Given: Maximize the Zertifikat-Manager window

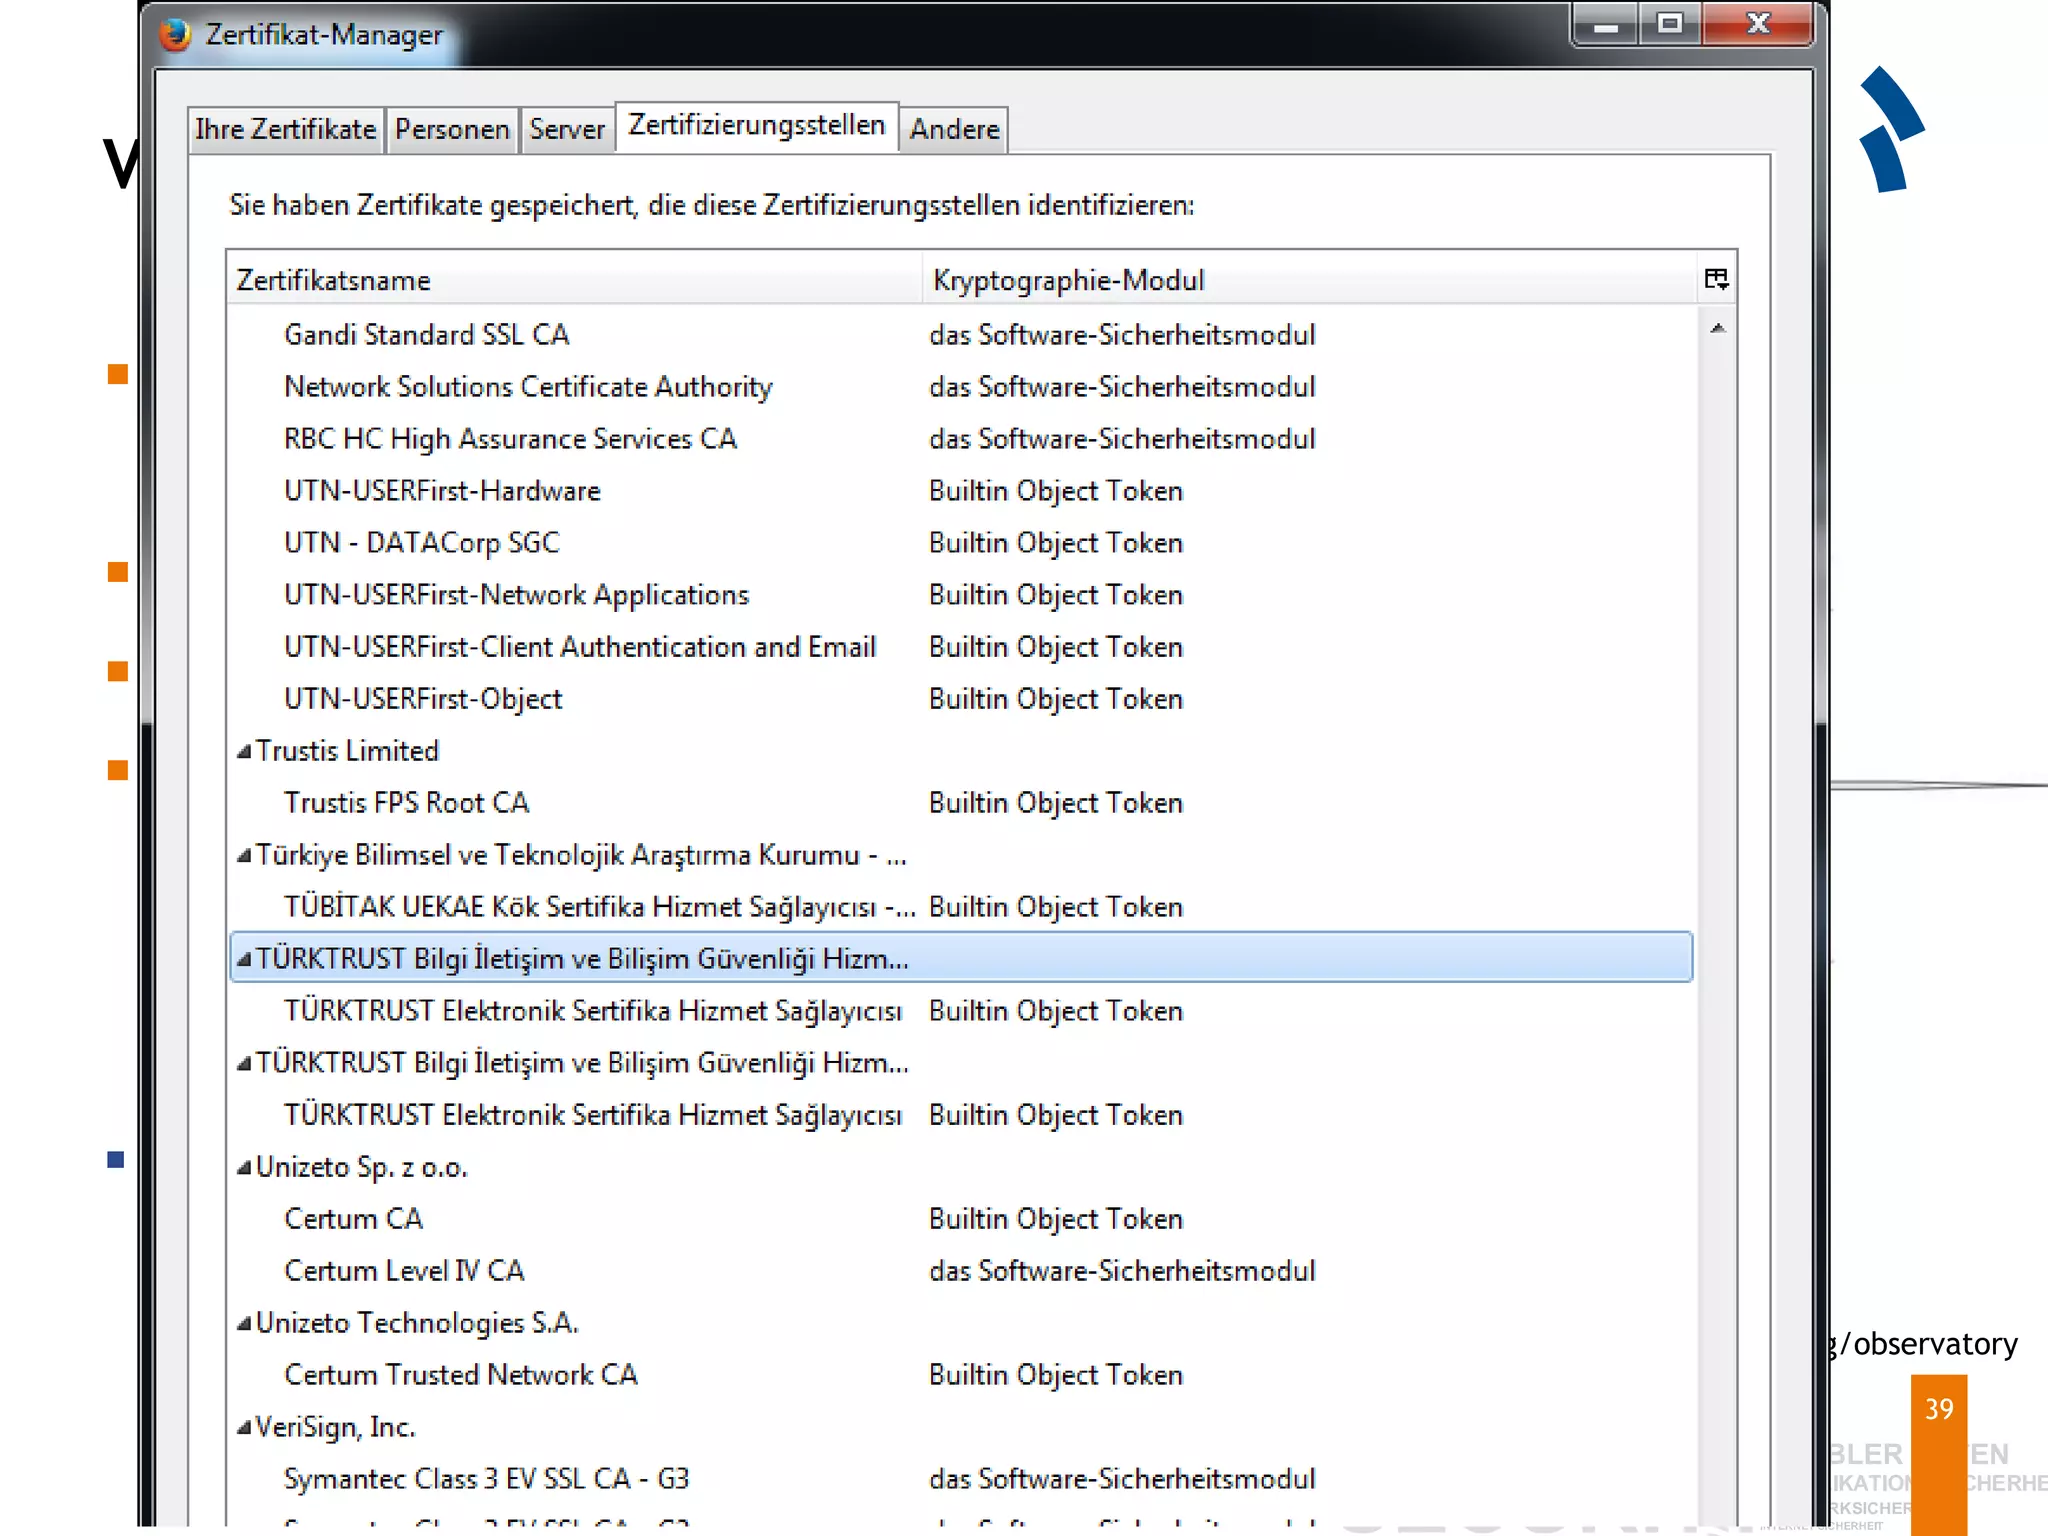Looking at the screenshot, I should point(1669,24).
